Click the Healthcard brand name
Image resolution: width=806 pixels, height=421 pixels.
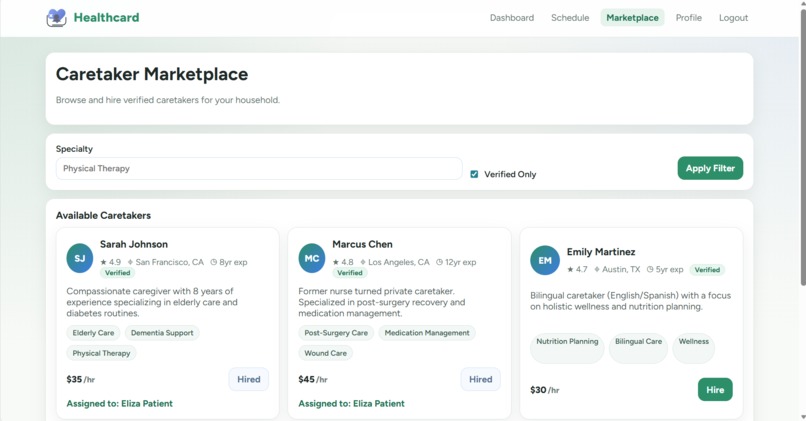pyautogui.click(x=106, y=17)
